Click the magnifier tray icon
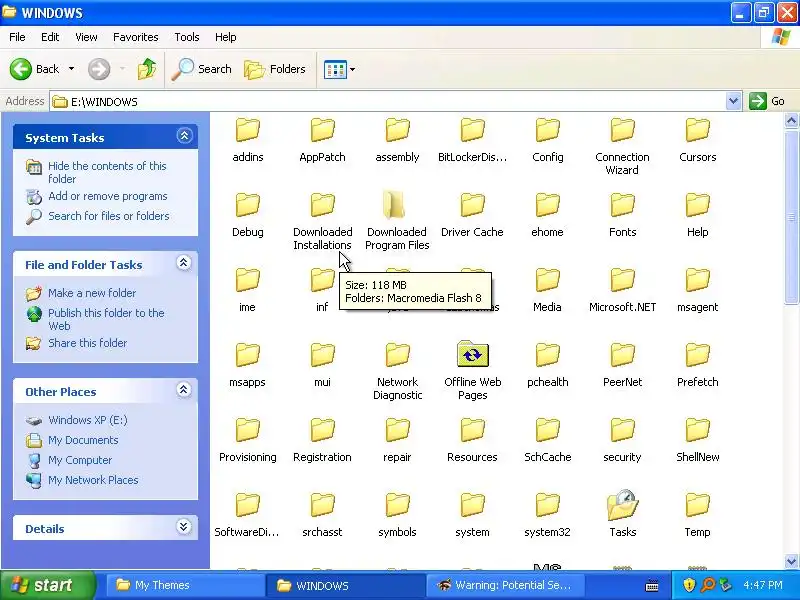The image size is (800, 600). [708, 585]
